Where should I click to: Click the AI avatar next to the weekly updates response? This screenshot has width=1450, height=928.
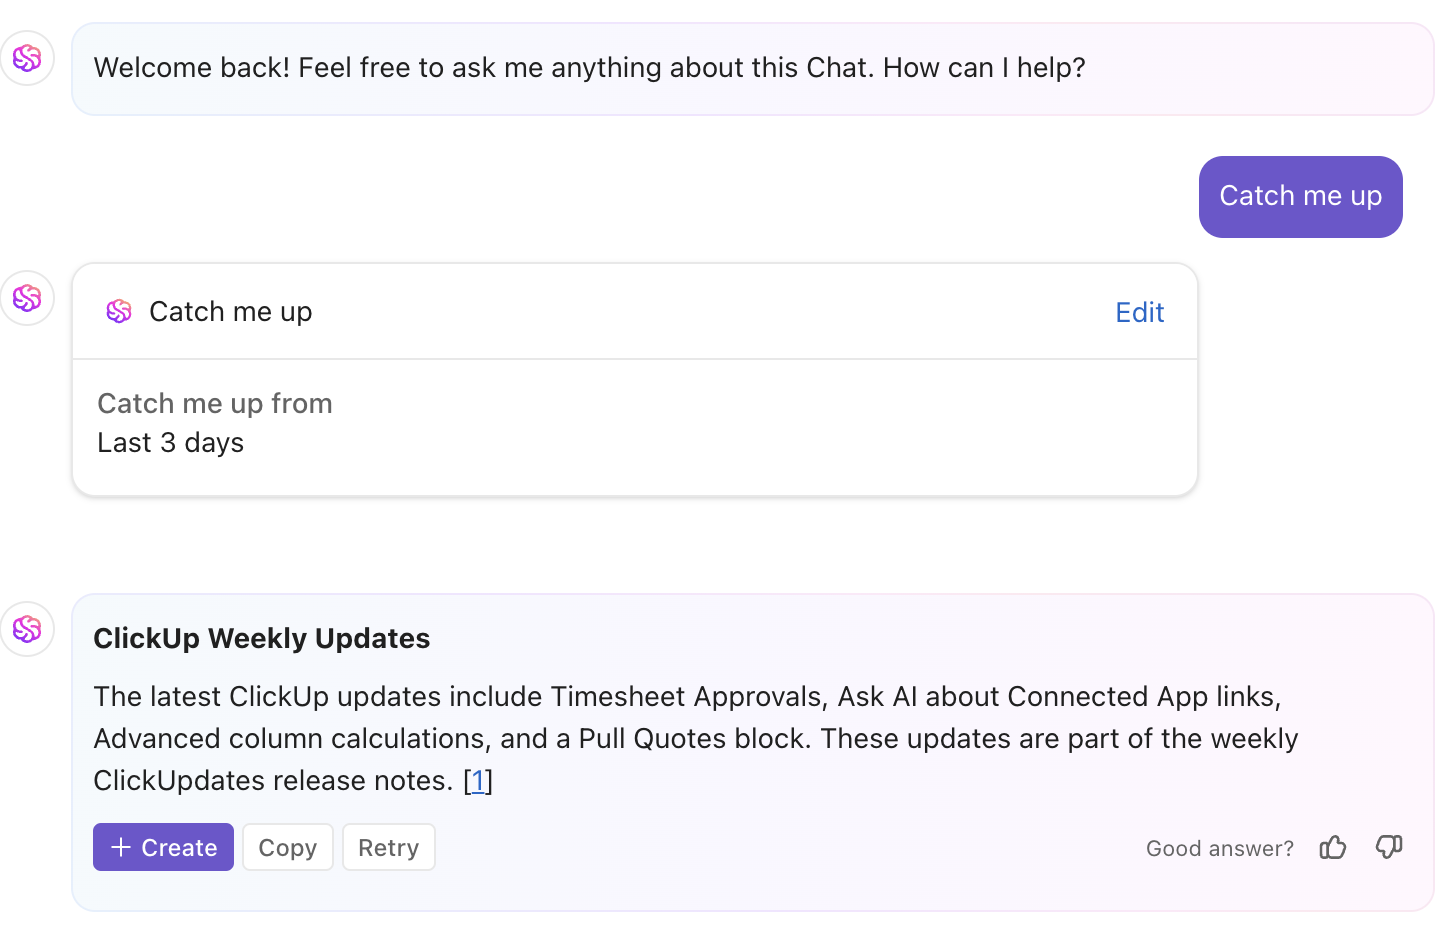[27, 629]
